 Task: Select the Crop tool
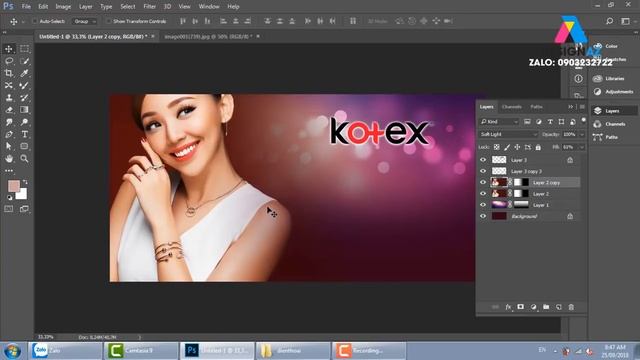9,73
